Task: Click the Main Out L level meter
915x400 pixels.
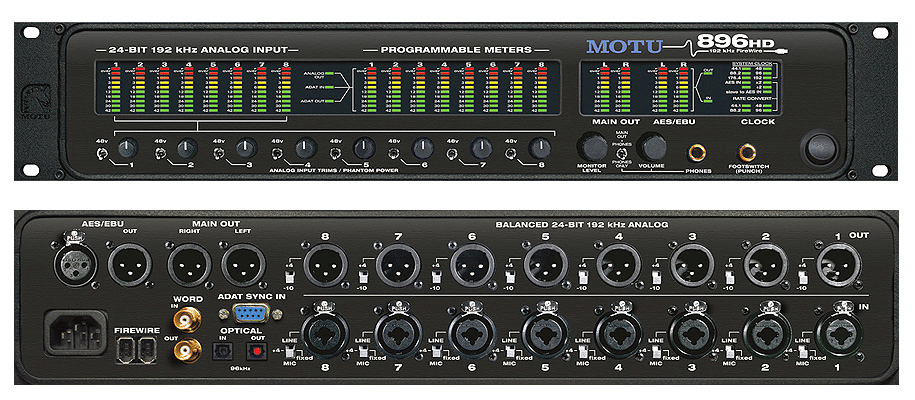Action: click(603, 90)
